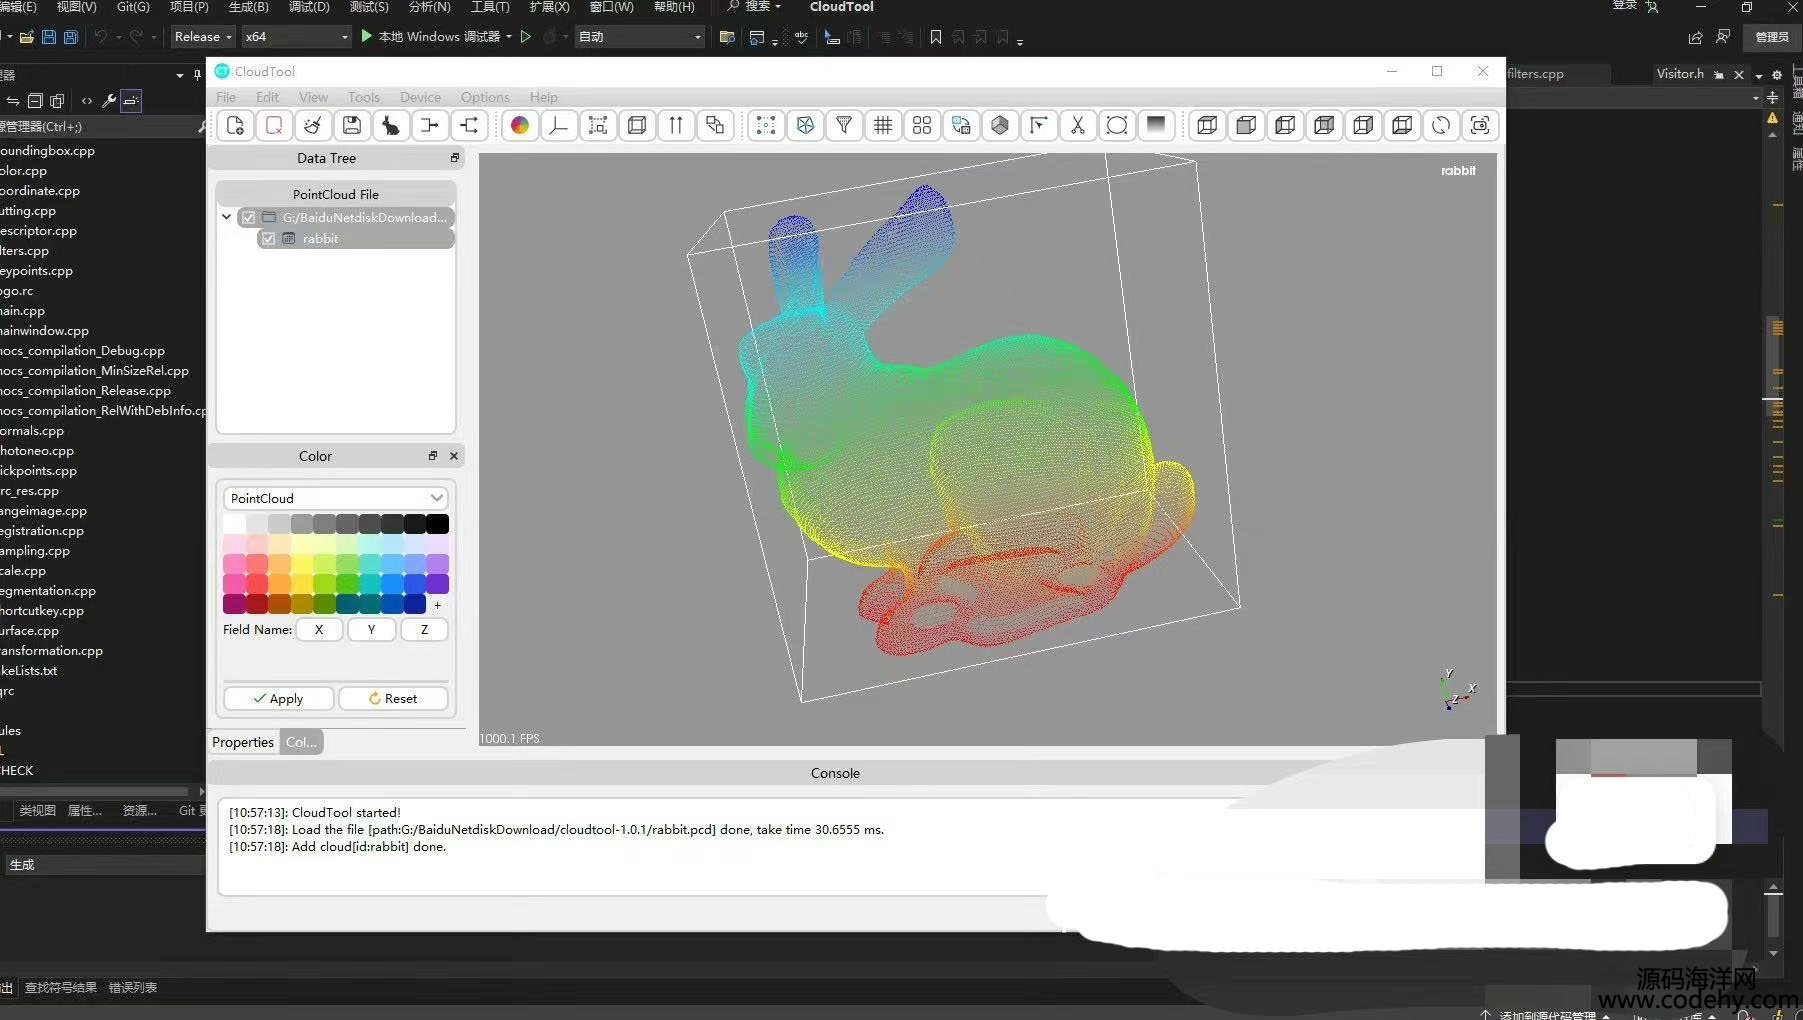Click the hash grid sampling icon
Viewport: 1803px width, 1020px height.
click(x=883, y=125)
